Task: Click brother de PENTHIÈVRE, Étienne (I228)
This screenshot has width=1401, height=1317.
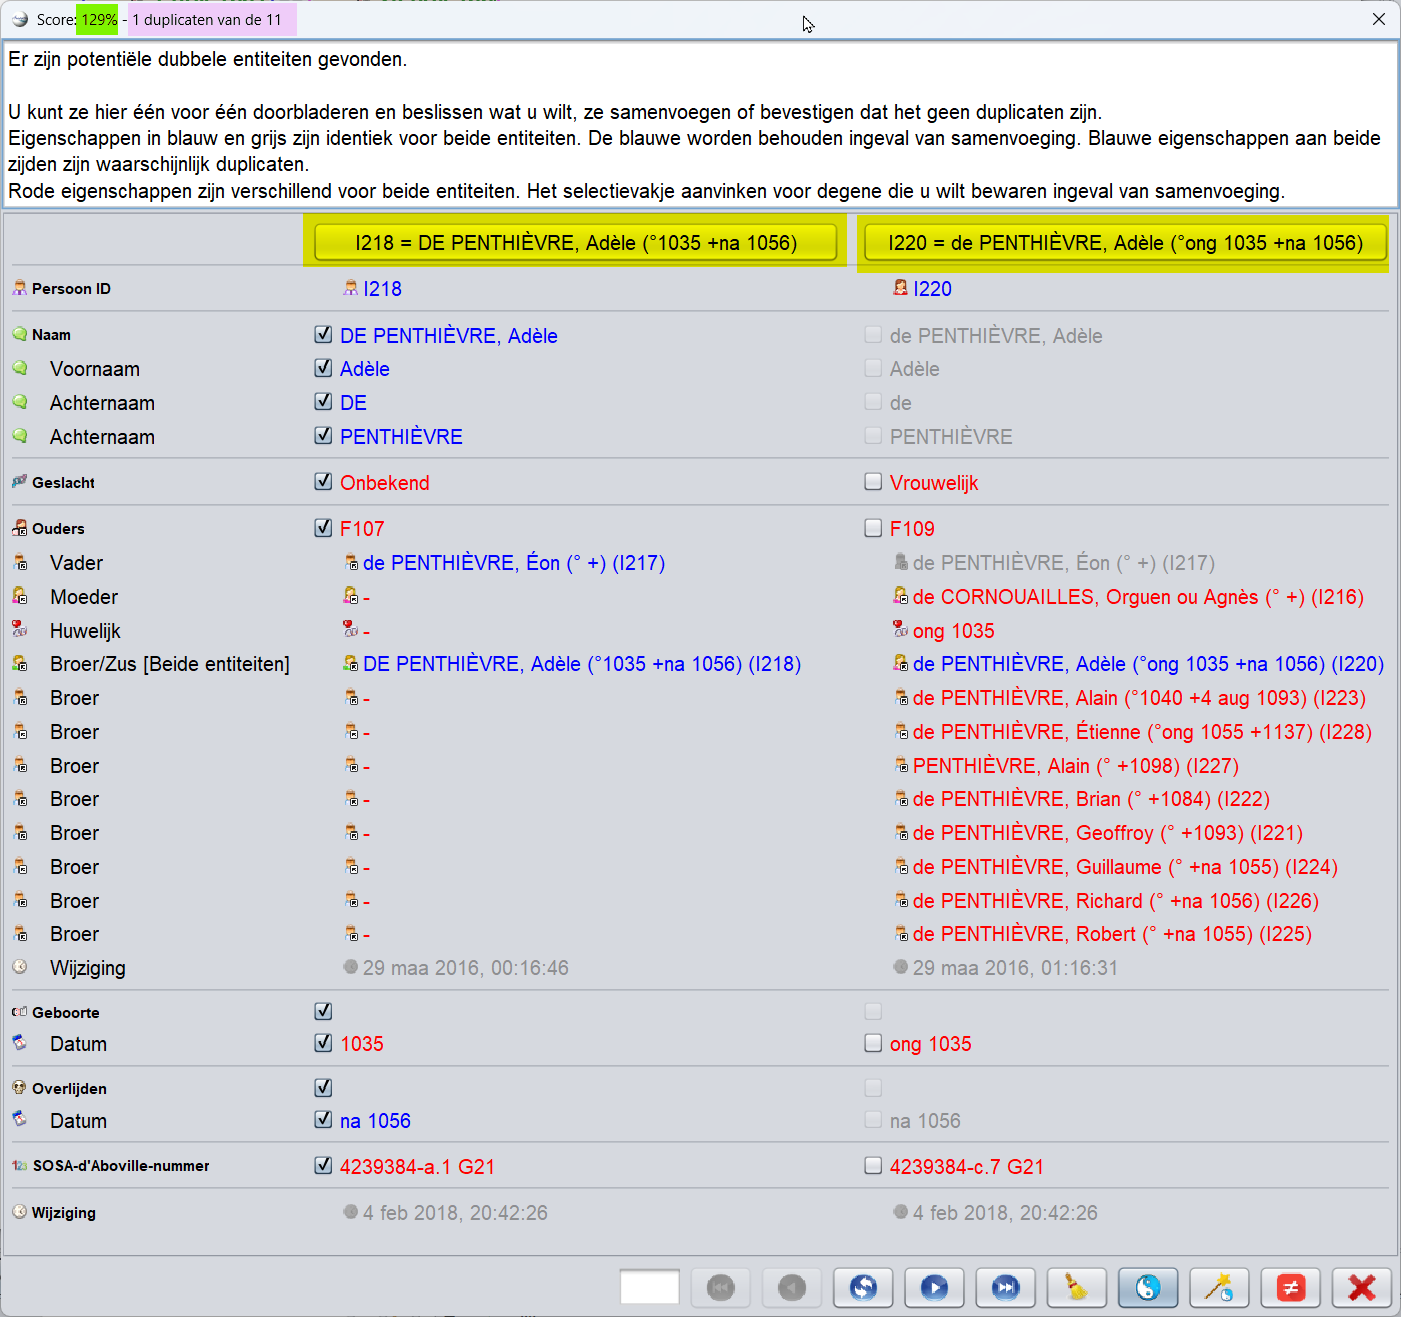Action: coord(1142,732)
